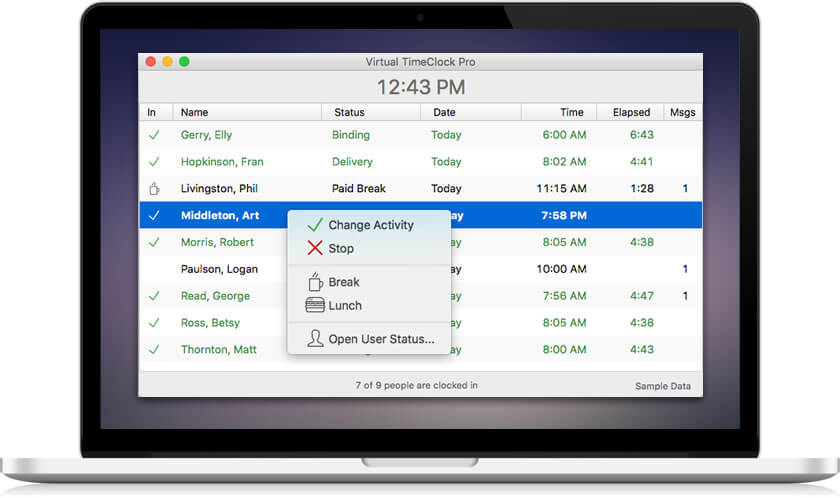Maximize window with the green button

point(184,62)
